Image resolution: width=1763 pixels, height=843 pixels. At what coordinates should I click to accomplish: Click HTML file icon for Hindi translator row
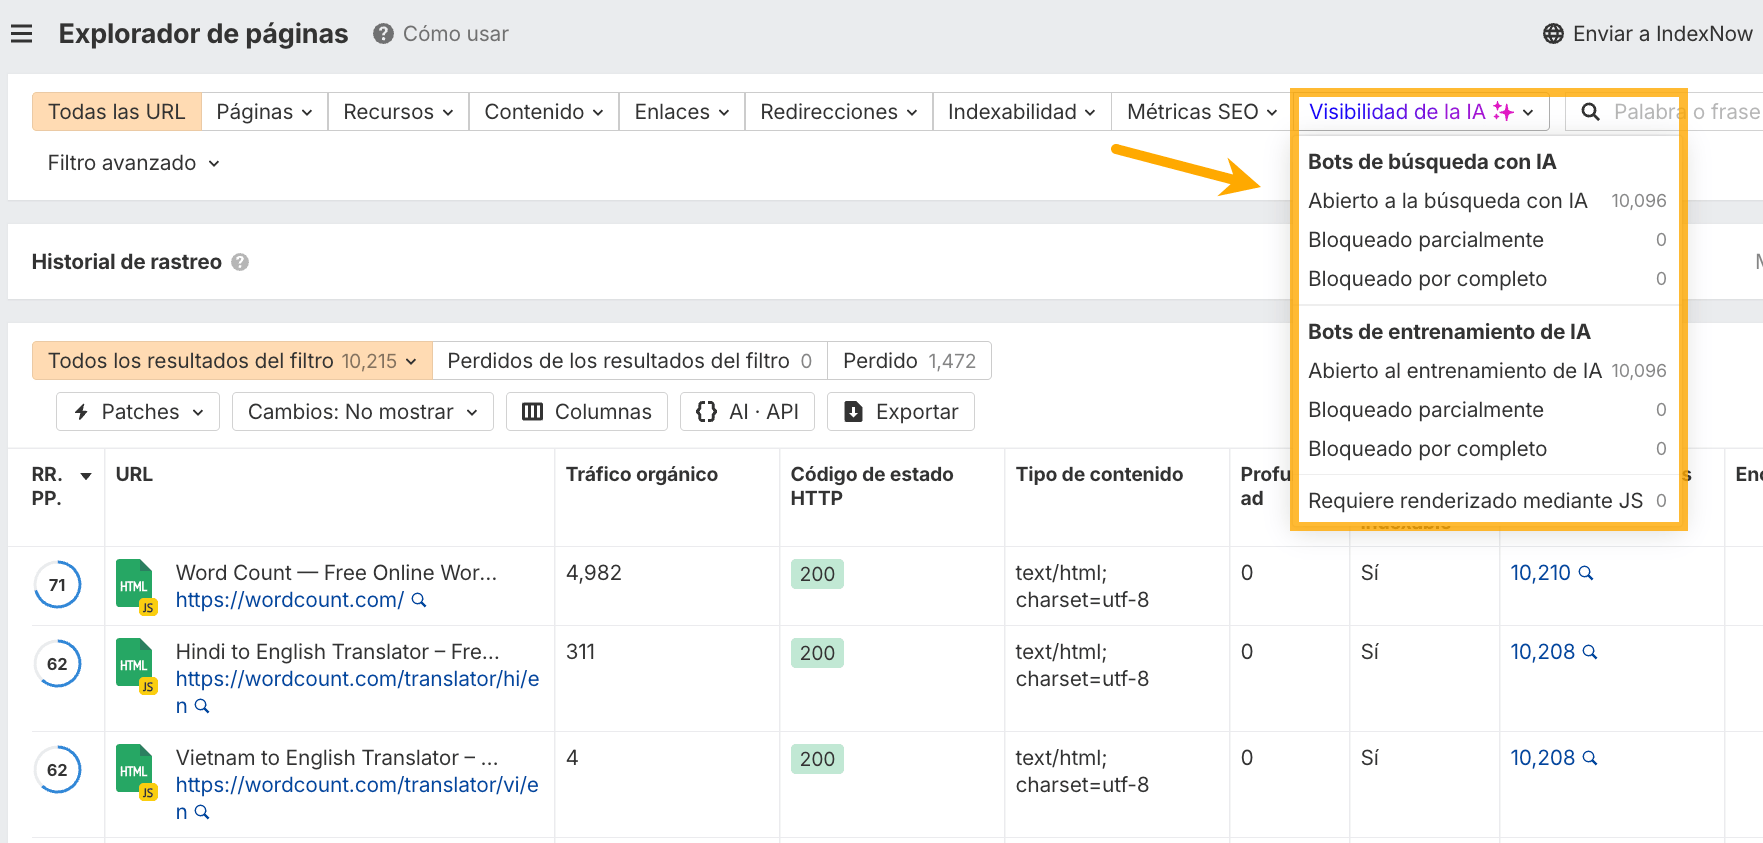[x=135, y=665]
